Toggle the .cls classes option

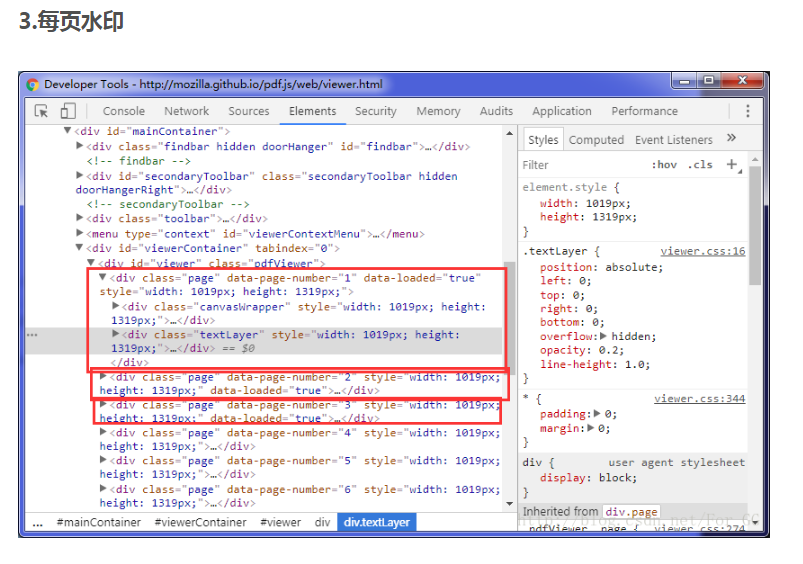pos(700,165)
